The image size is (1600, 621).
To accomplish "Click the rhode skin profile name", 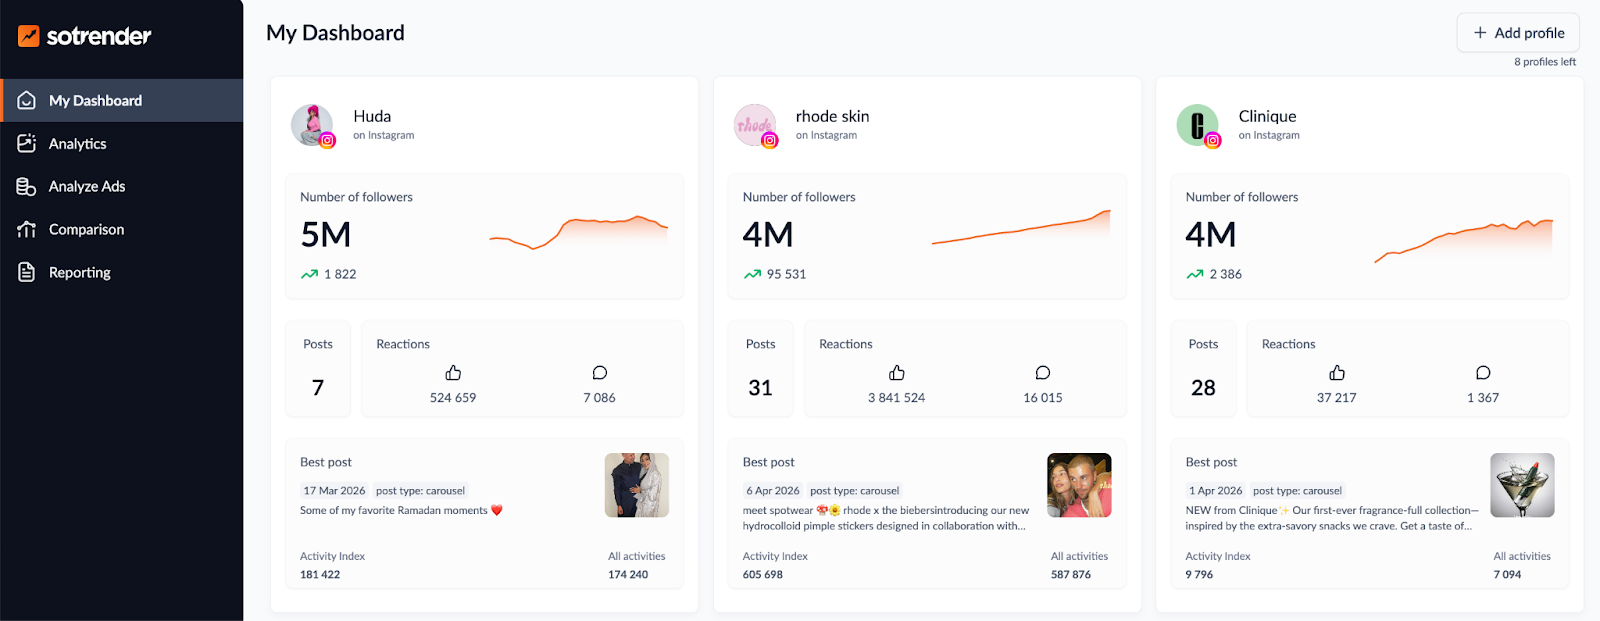I will pyautogui.click(x=832, y=115).
